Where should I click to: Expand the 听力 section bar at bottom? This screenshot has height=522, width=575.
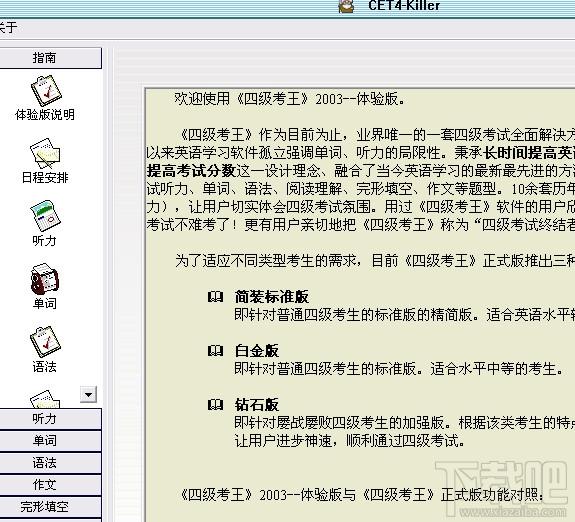(51, 419)
